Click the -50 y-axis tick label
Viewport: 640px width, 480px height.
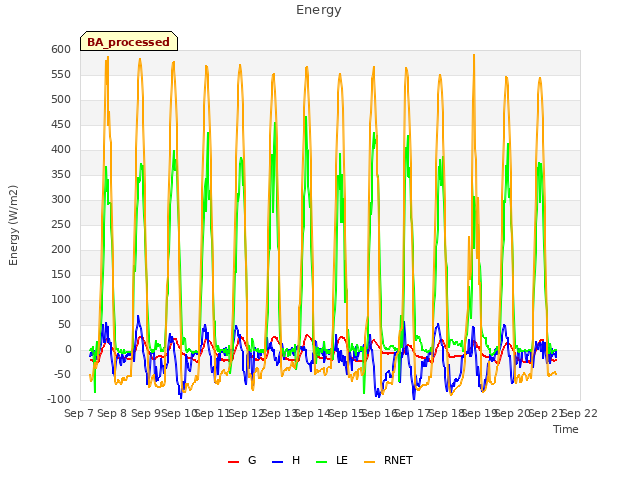click(x=62, y=375)
